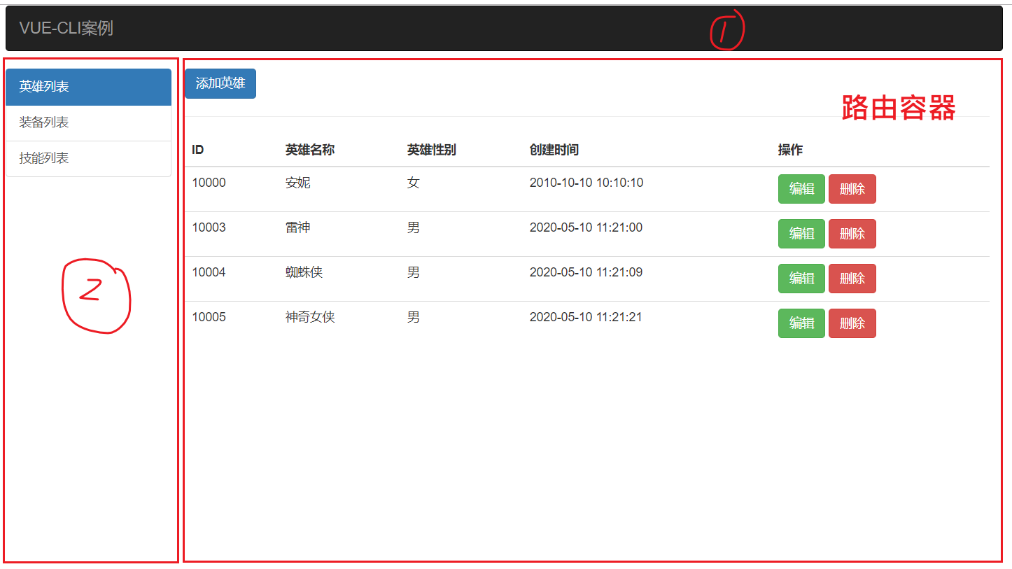Click the 添加英雄 button
This screenshot has width=1012, height=569.
coord(220,84)
